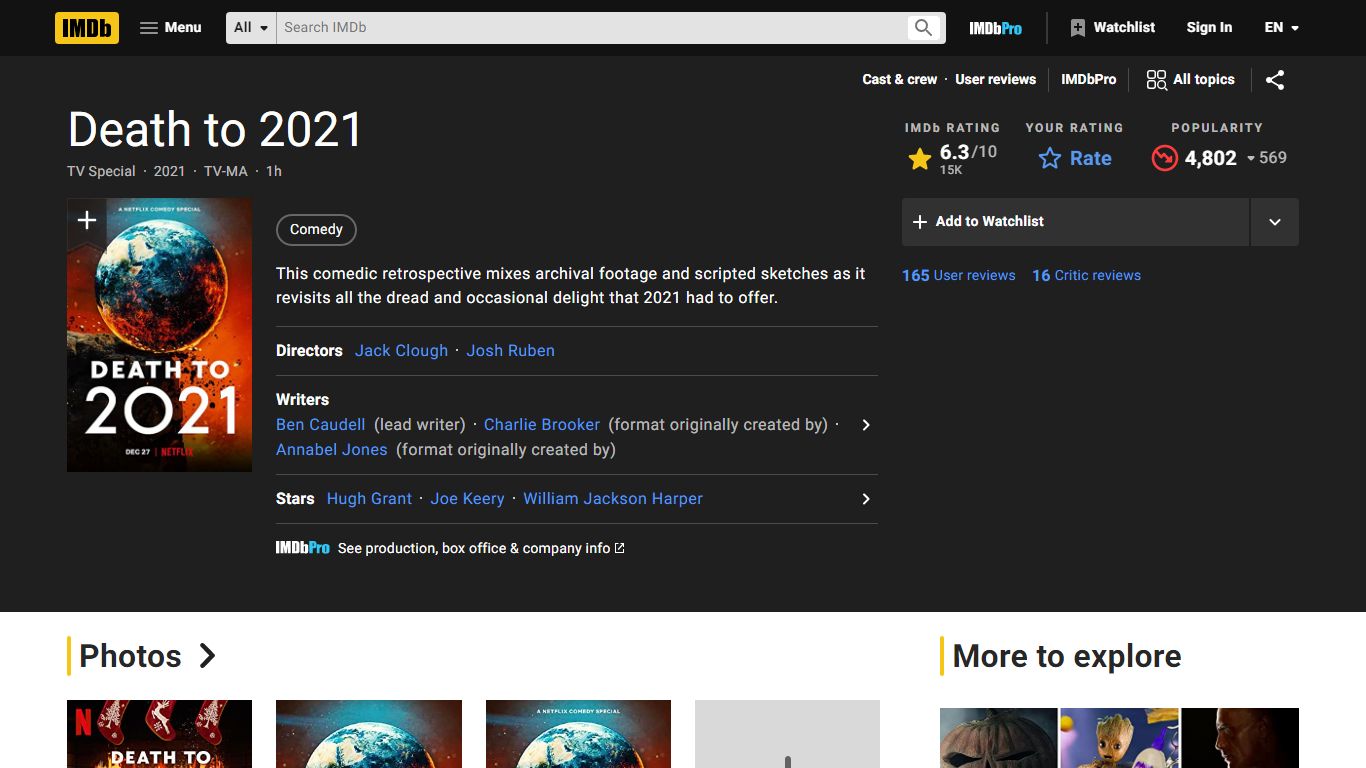
Task: Open User reviews in the top links
Action: (995, 80)
